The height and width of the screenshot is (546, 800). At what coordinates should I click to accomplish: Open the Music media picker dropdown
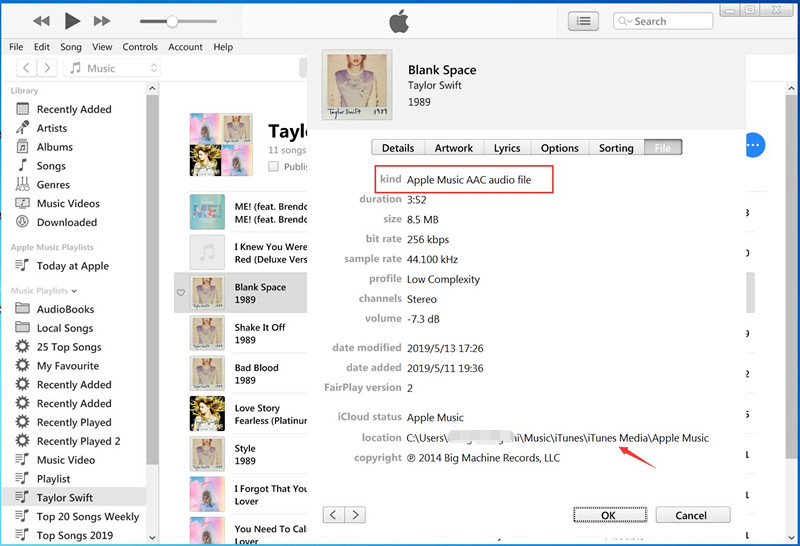(112, 68)
